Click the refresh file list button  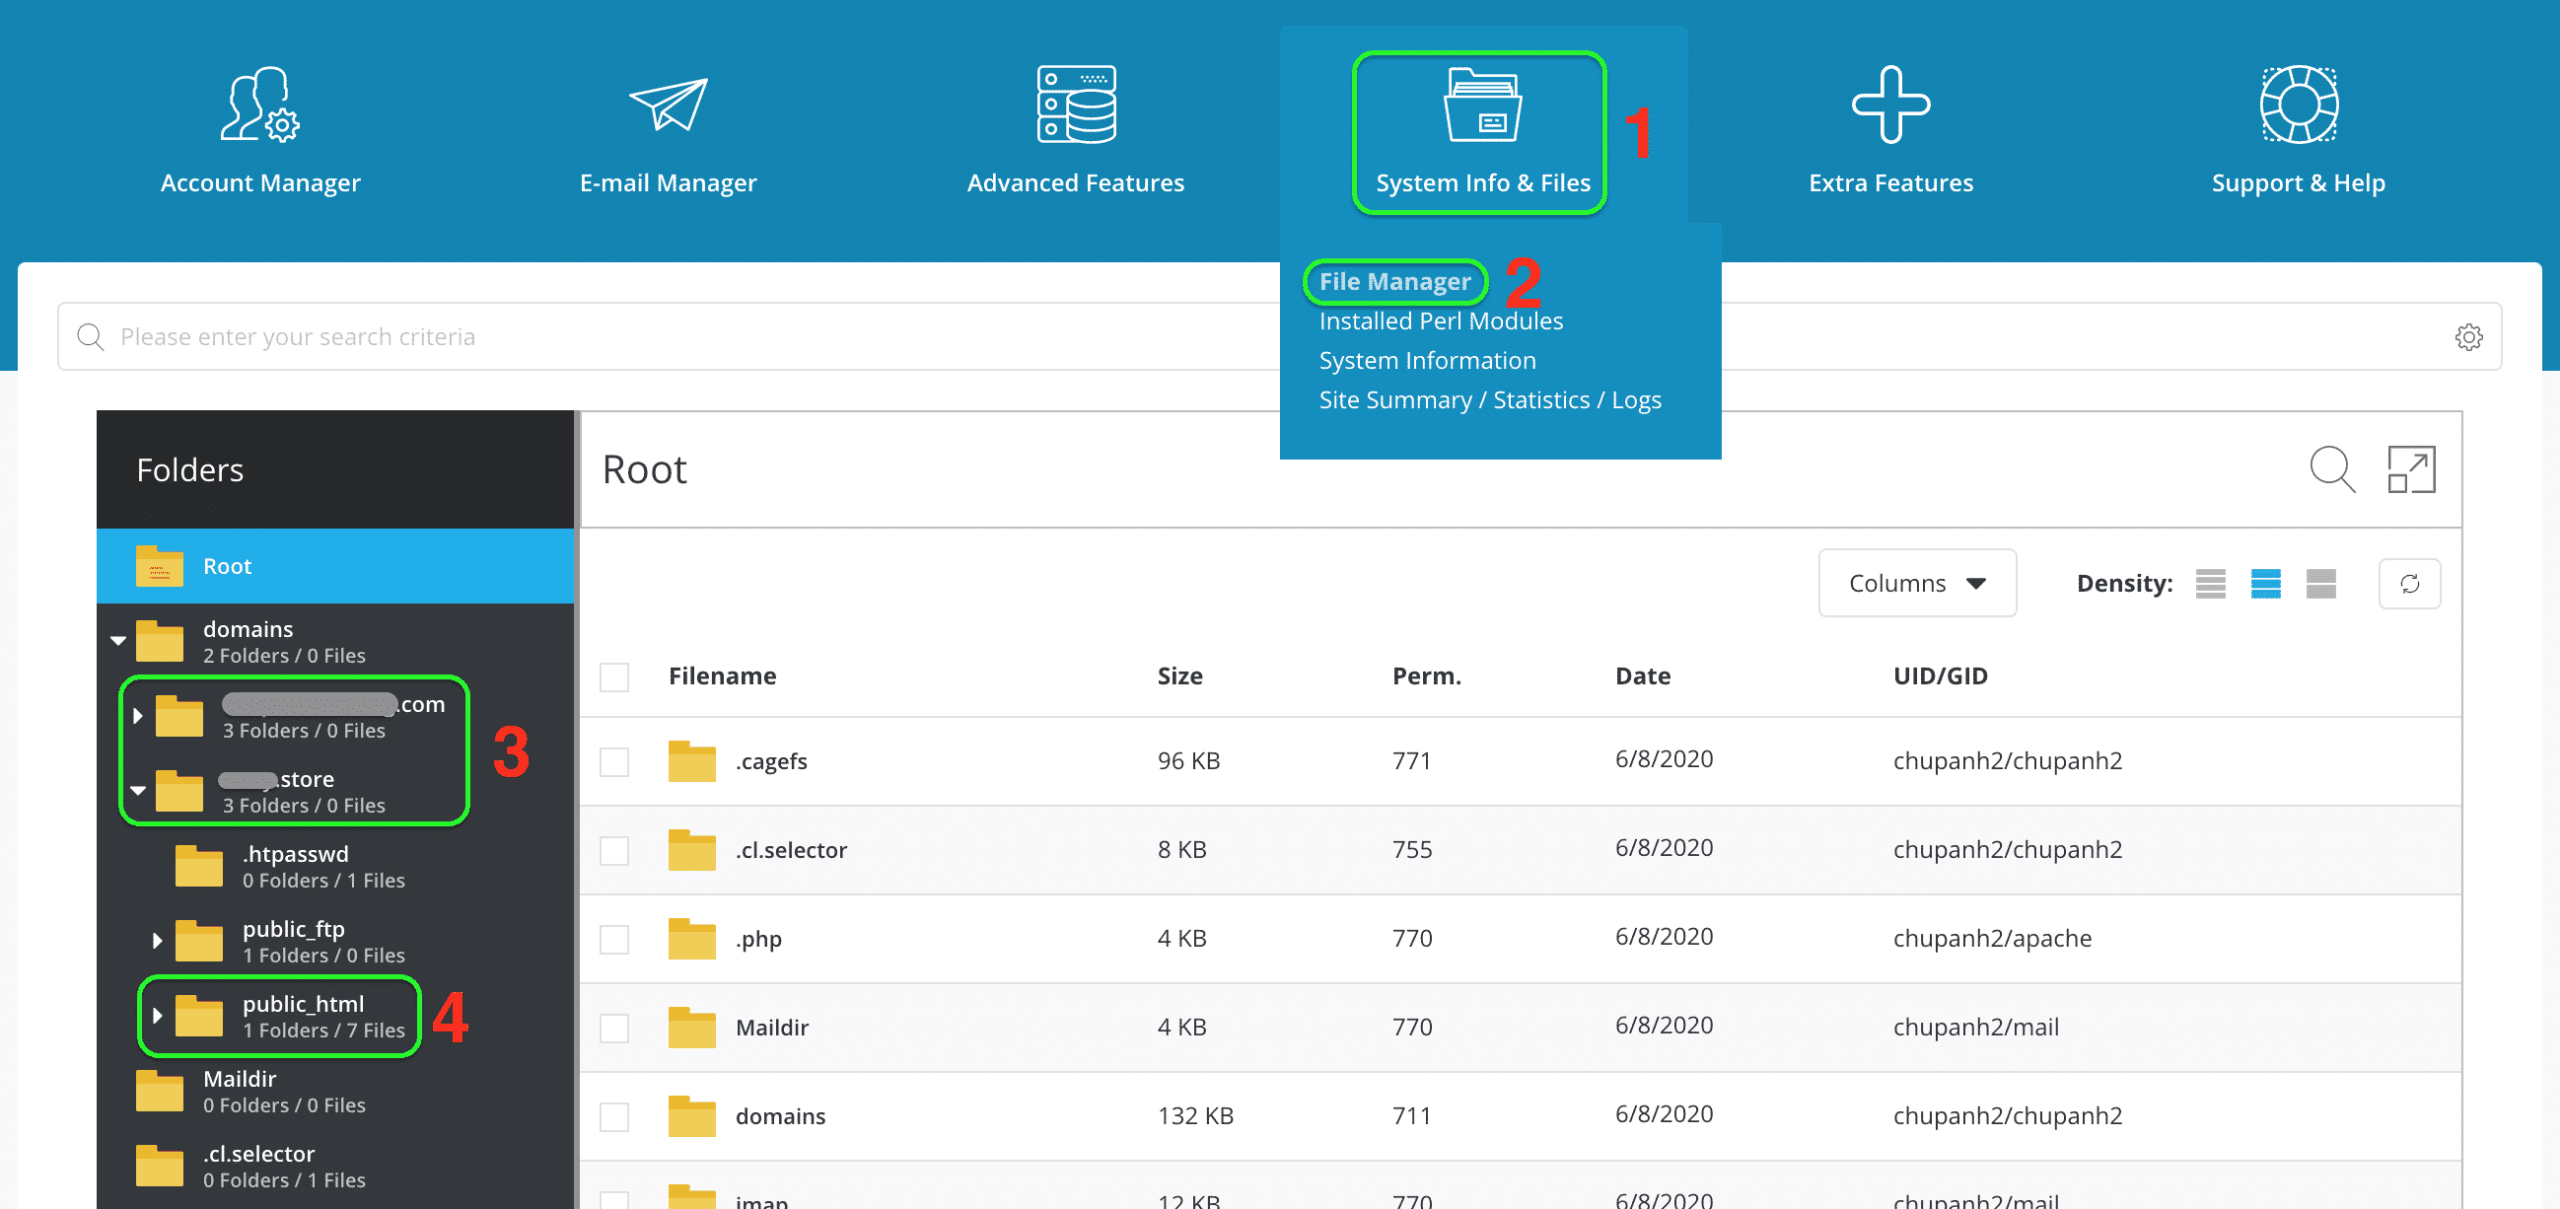pos(2409,584)
